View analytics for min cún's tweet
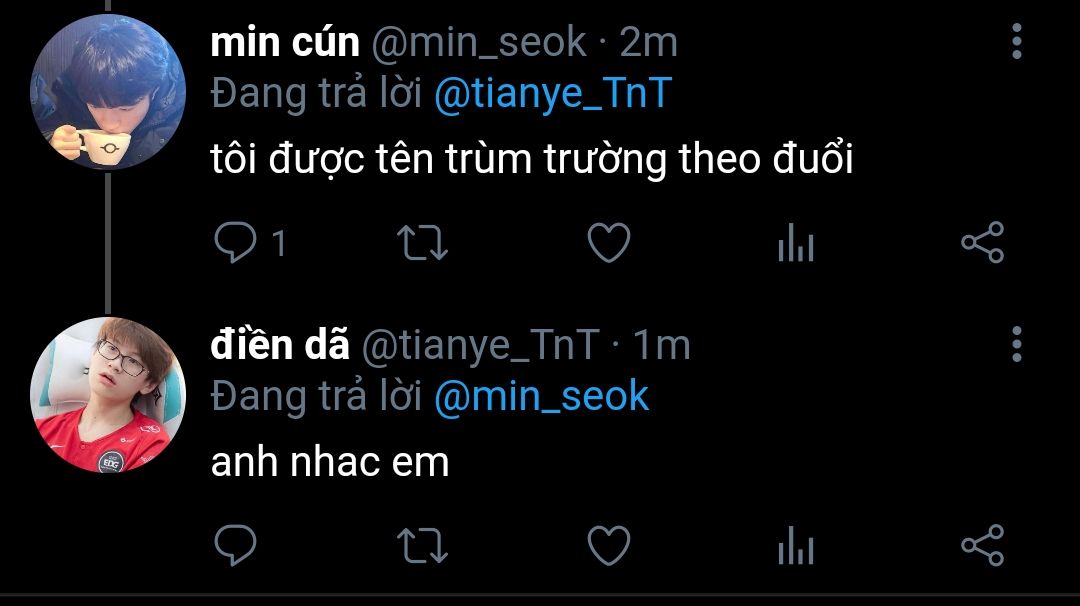The image size is (1080, 606). (796, 243)
